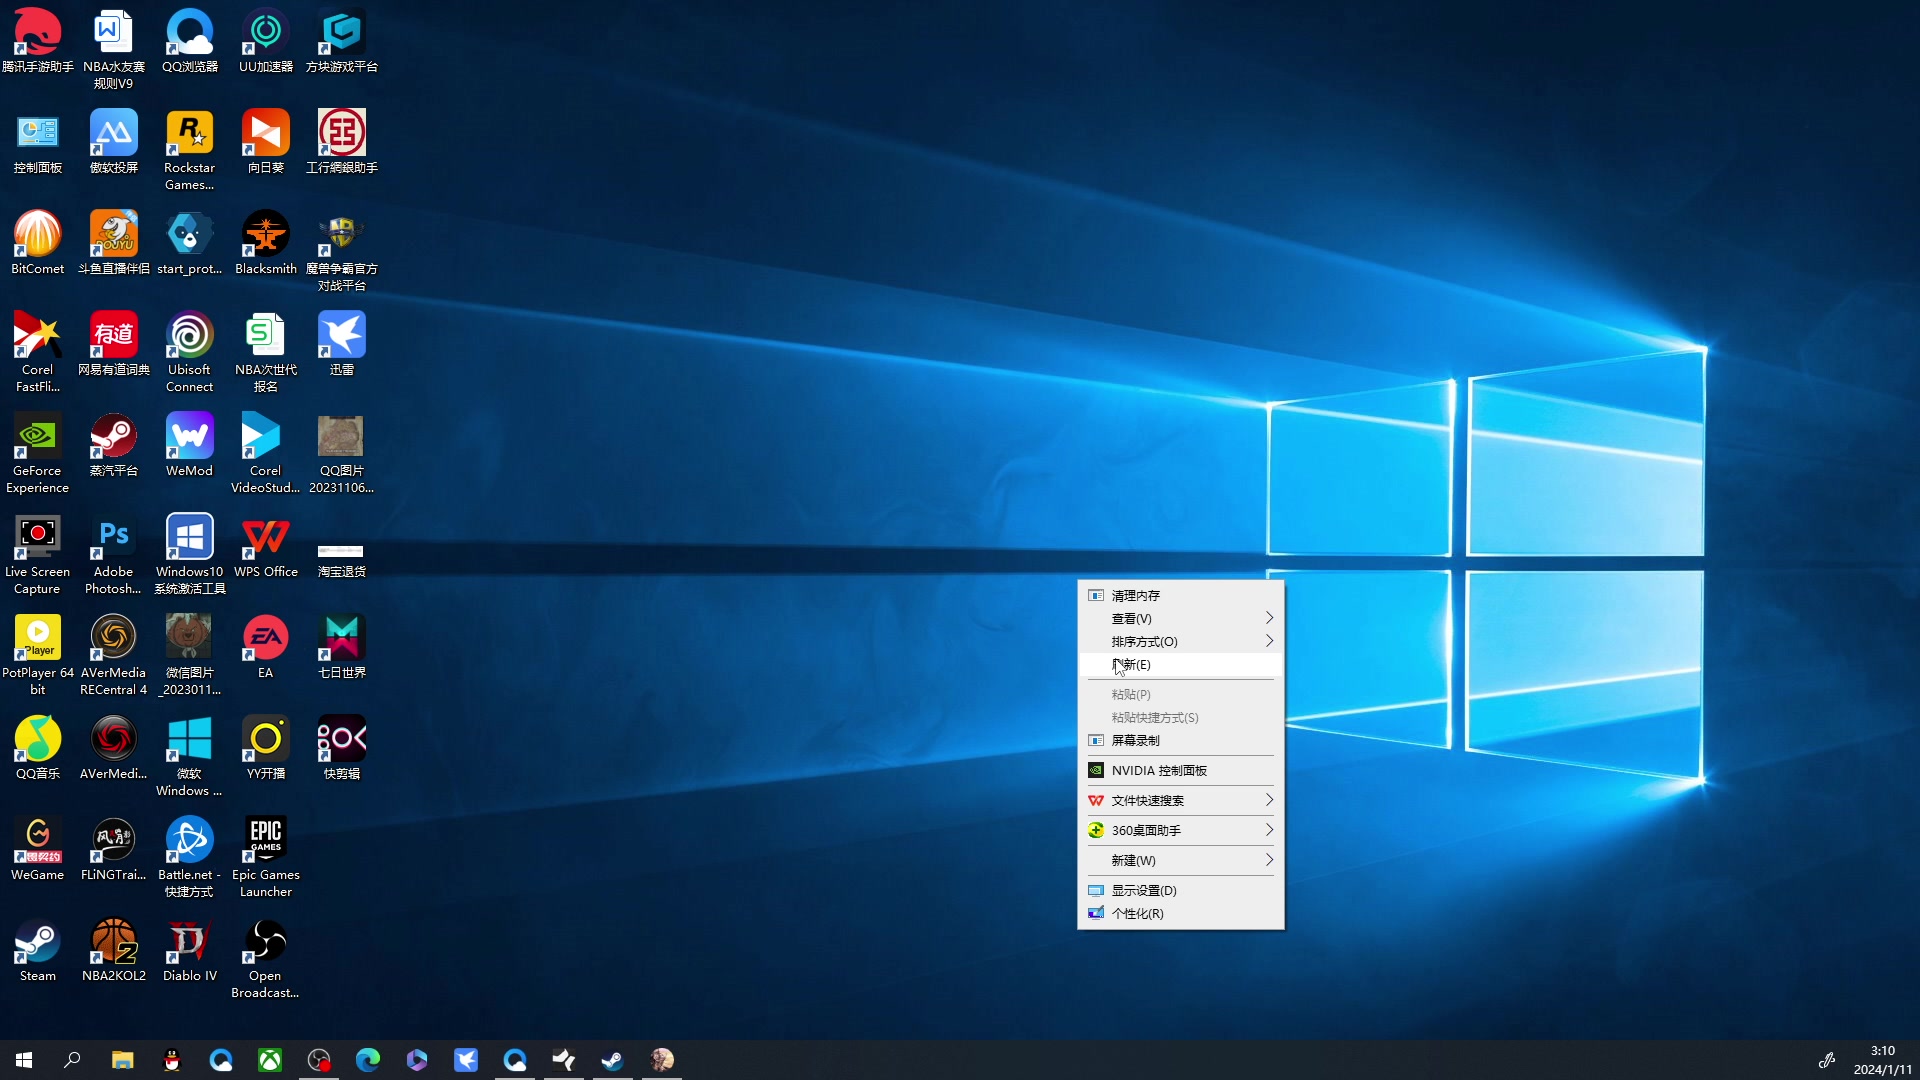Select the Diablo IV desktop icon
Image resolution: width=1920 pixels, height=1080 pixels.
tap(190, 950)
